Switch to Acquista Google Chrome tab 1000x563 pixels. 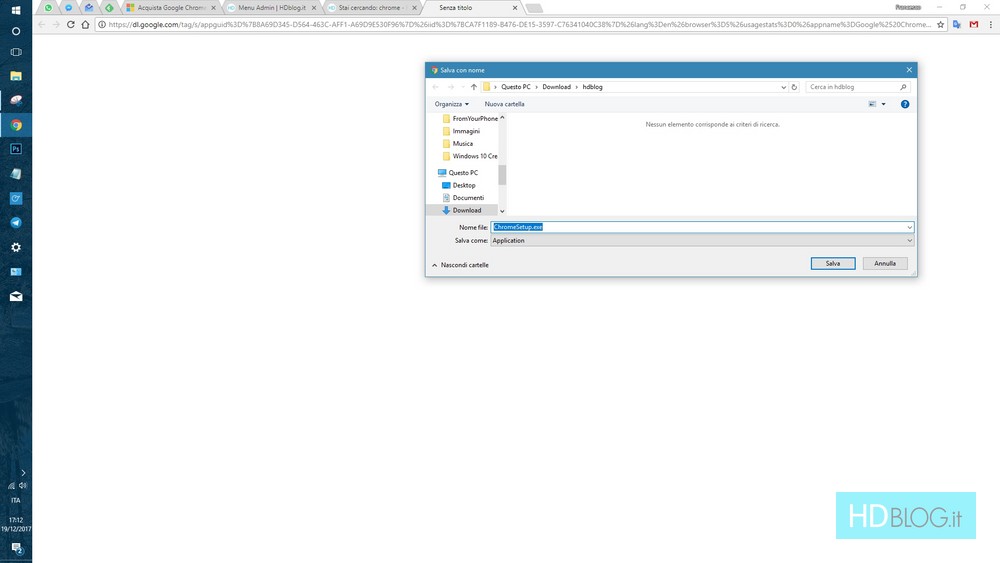pyautogui.click(x=170, y=8)
